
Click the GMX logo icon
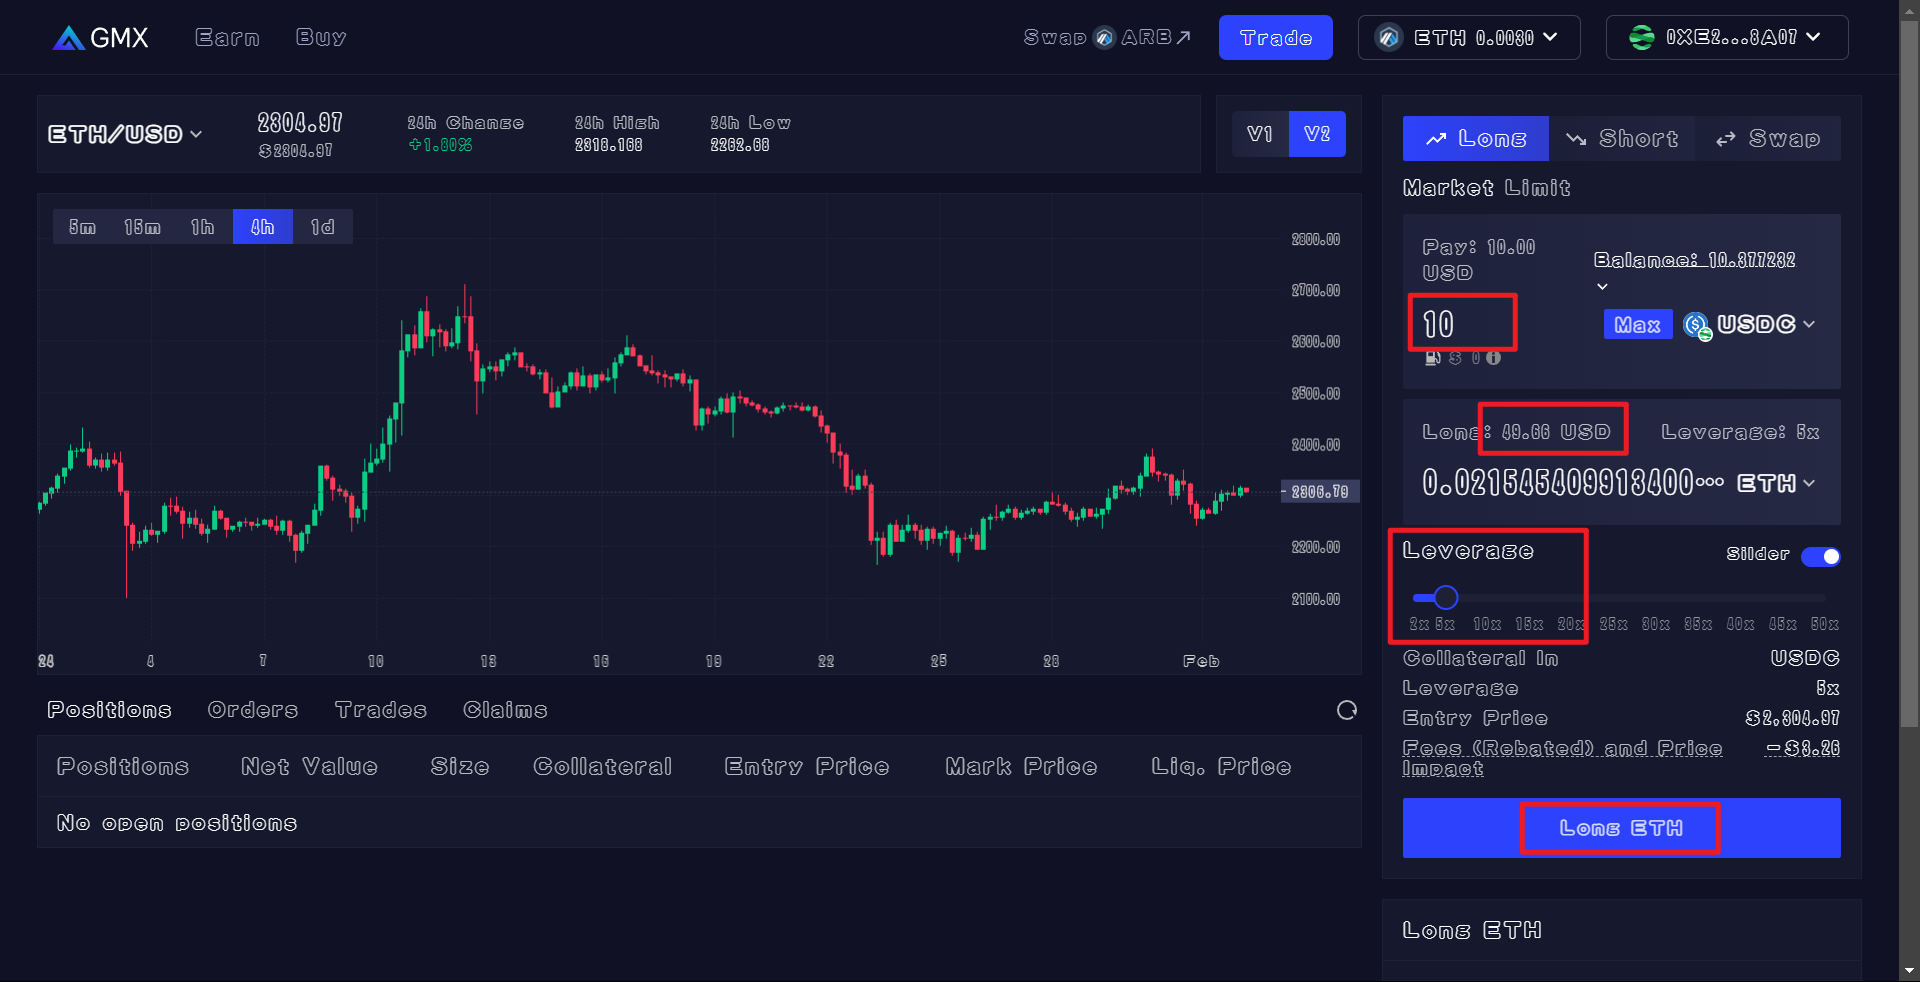point(69,38)
